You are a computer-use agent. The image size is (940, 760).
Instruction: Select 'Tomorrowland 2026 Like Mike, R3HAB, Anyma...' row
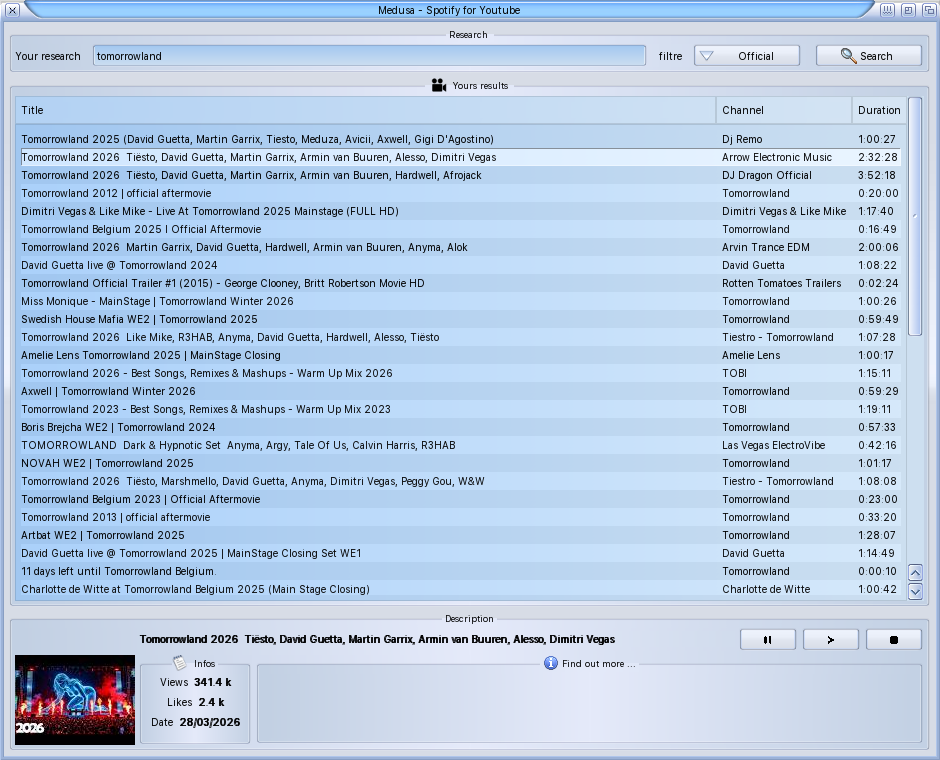point(460,337)
